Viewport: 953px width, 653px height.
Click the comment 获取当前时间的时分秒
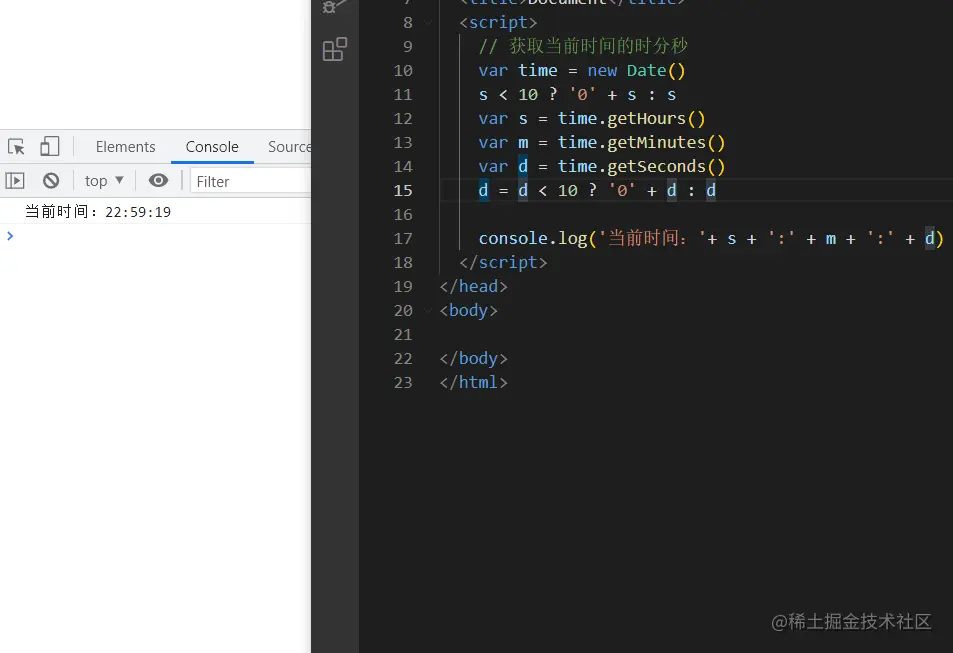pos(598,46)
